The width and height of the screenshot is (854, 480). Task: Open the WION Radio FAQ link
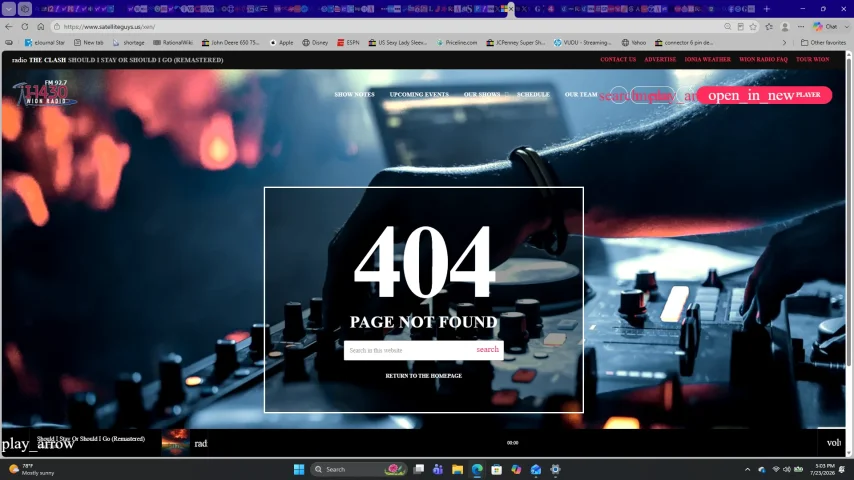tap(763, 59)
